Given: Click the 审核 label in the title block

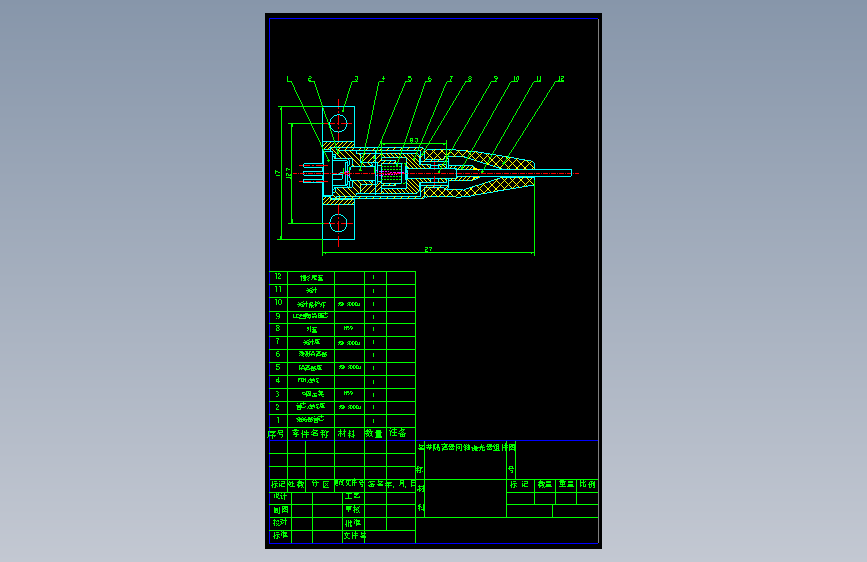Looking at the screenshot, I should tap(353, 509).
